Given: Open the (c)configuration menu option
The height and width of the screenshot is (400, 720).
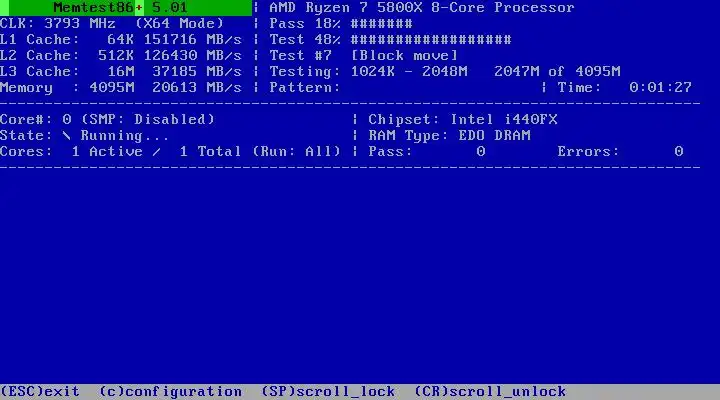Looking at the screenshot, I should click(170, 392).
